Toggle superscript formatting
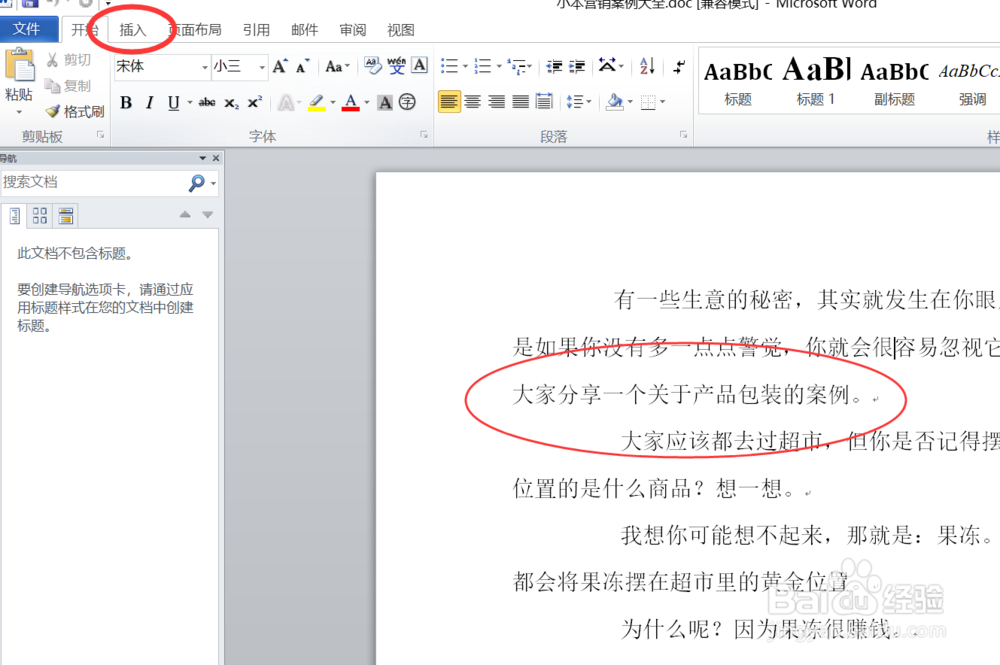1000x665 pixels. point(254,103)
